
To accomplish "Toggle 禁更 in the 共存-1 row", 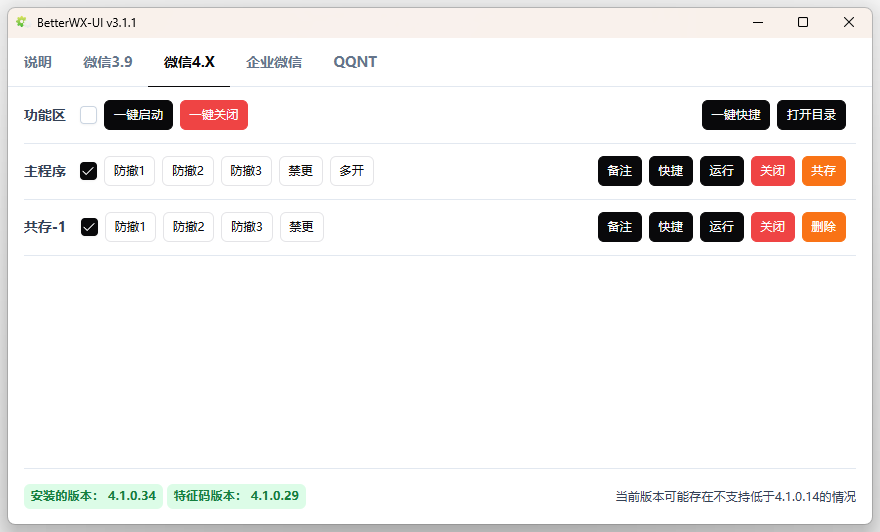I will (x=302, y=227).
